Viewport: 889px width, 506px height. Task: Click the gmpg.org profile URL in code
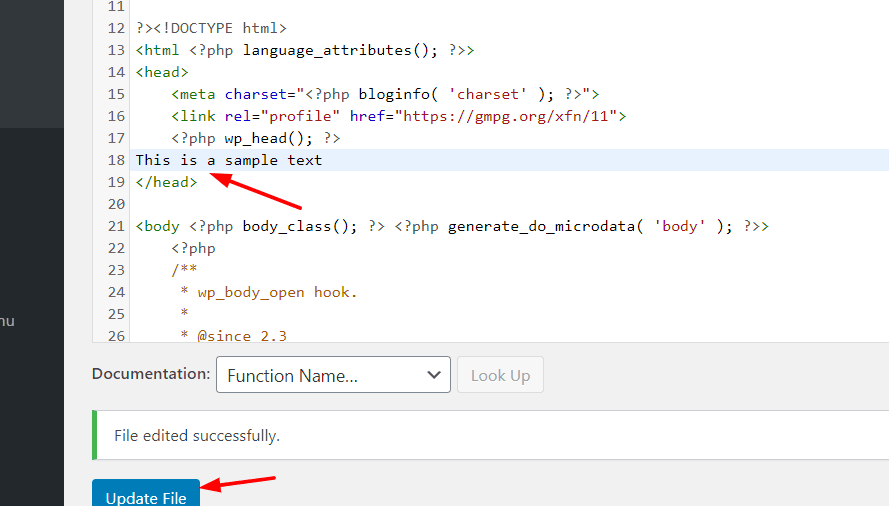pos(510,116)
